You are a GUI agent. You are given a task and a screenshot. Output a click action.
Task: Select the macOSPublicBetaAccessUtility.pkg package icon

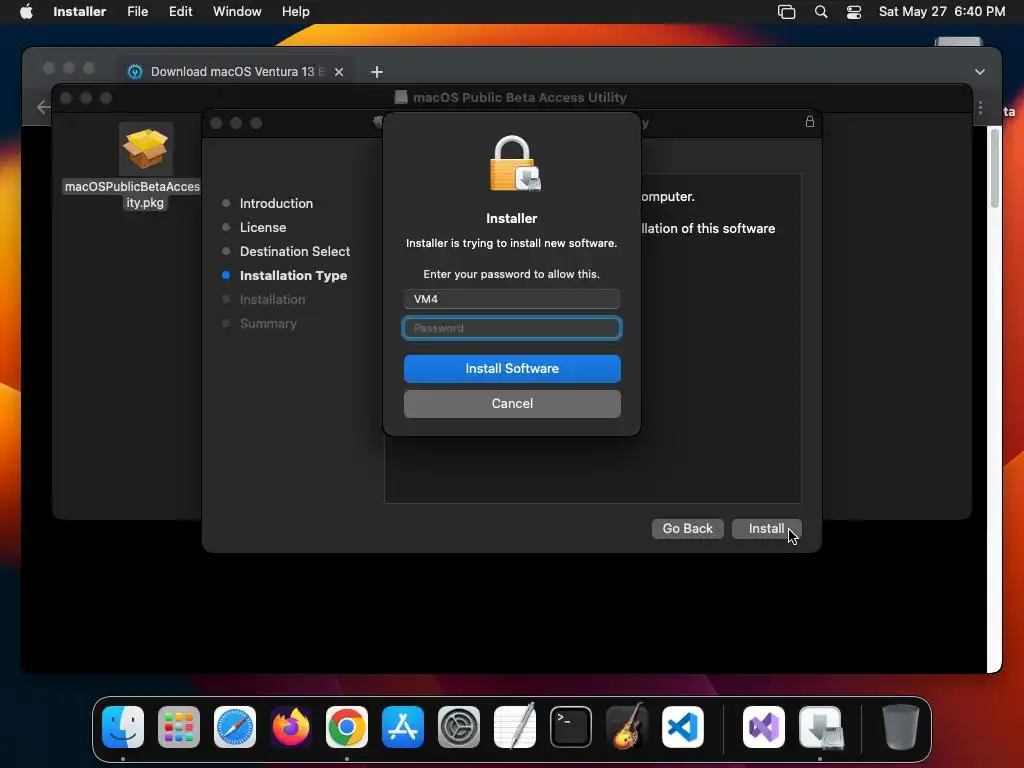(145, 150)
